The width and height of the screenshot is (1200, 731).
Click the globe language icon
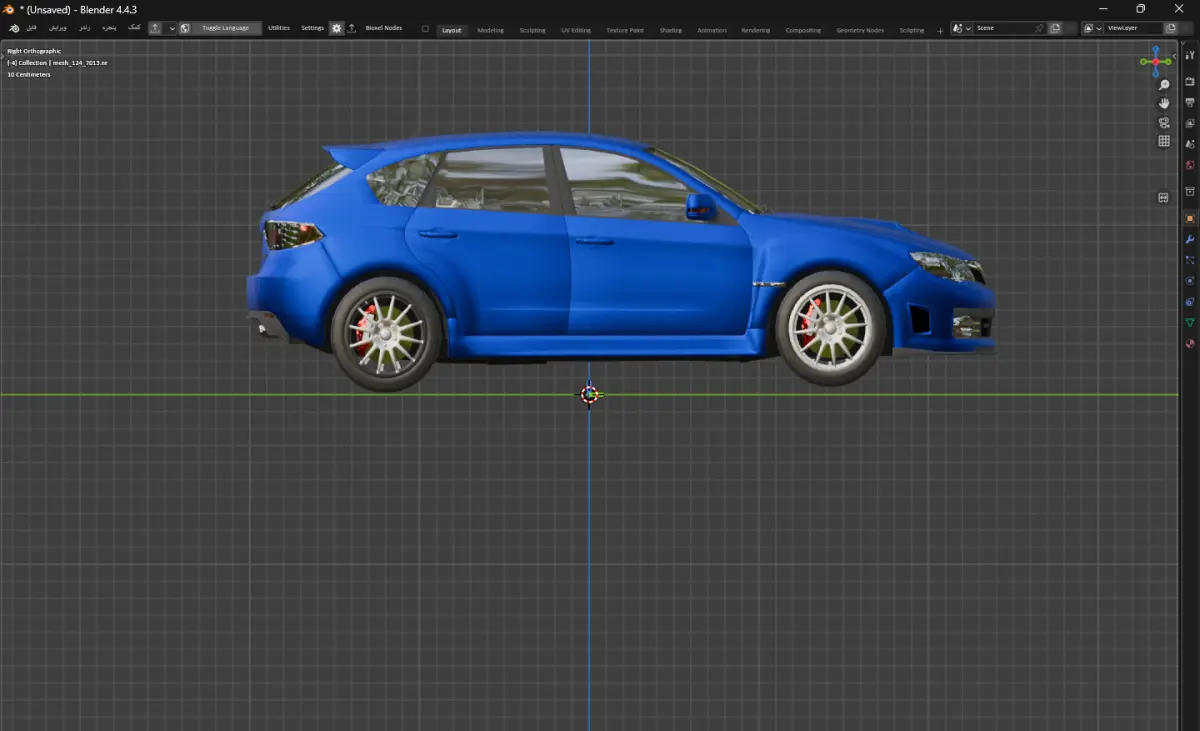pyautogui.click(x=185, y=28)
